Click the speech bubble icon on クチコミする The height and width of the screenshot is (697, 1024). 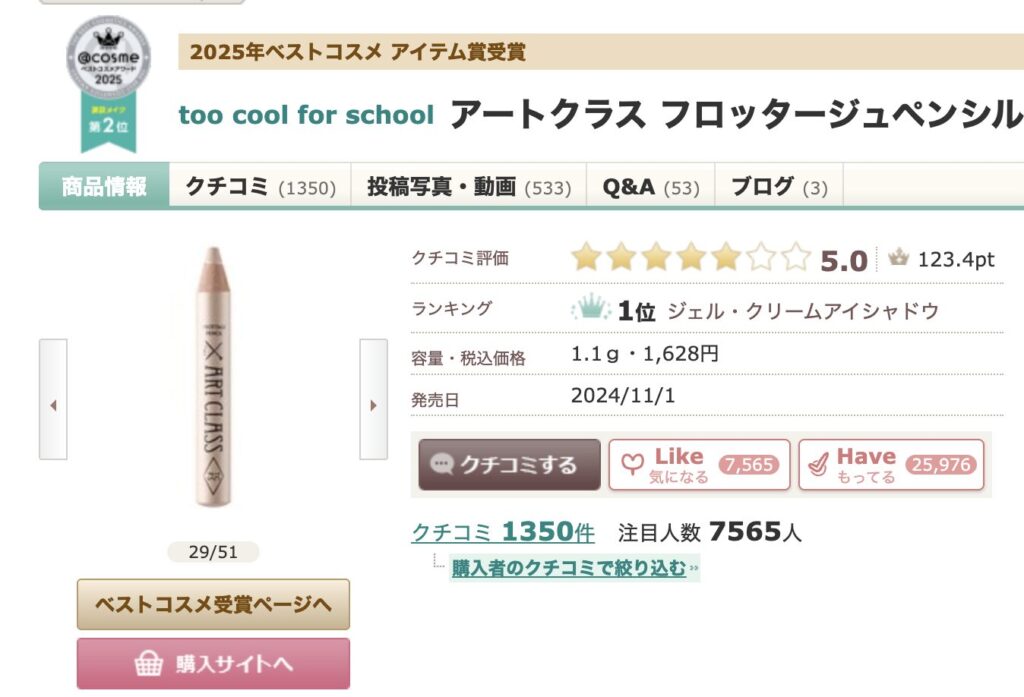click(x=441, y=465)
